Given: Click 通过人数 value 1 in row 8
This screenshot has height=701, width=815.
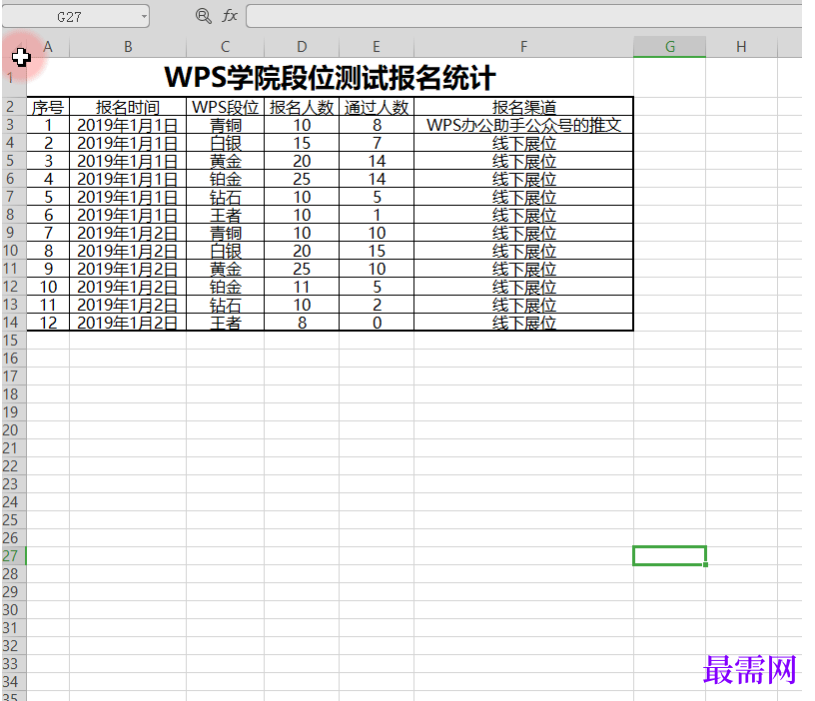Looking at the screenshot, I should 376,215.
